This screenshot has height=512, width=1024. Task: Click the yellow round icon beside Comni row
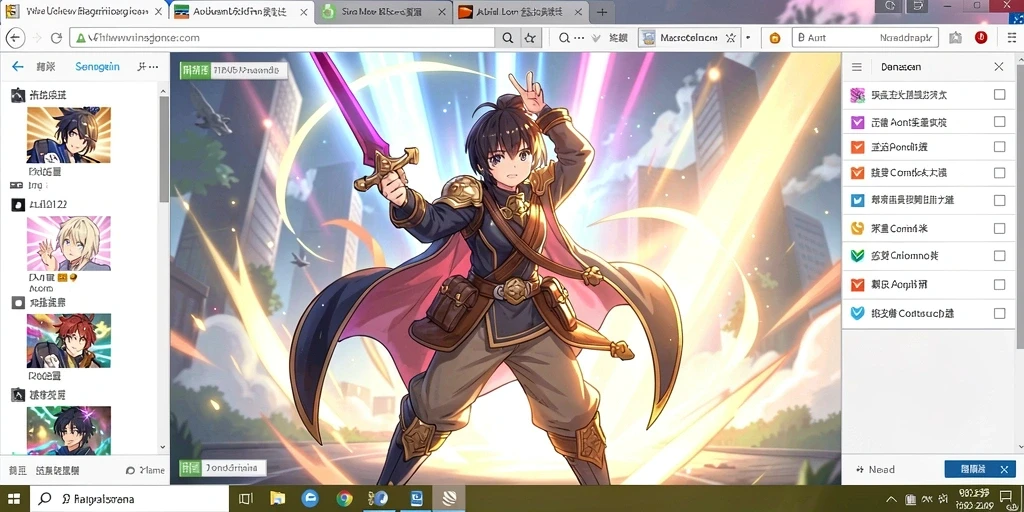coord(858,228)
